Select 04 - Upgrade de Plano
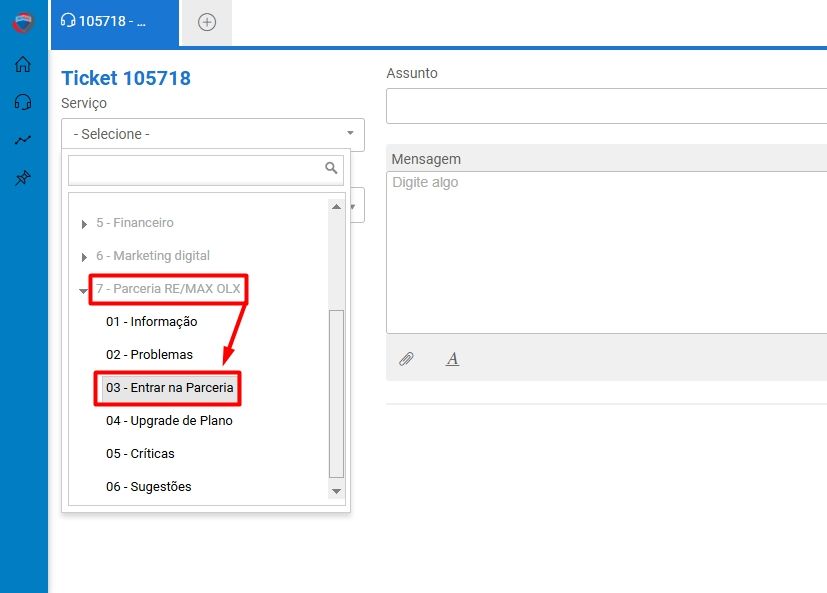 click(169, 420)
